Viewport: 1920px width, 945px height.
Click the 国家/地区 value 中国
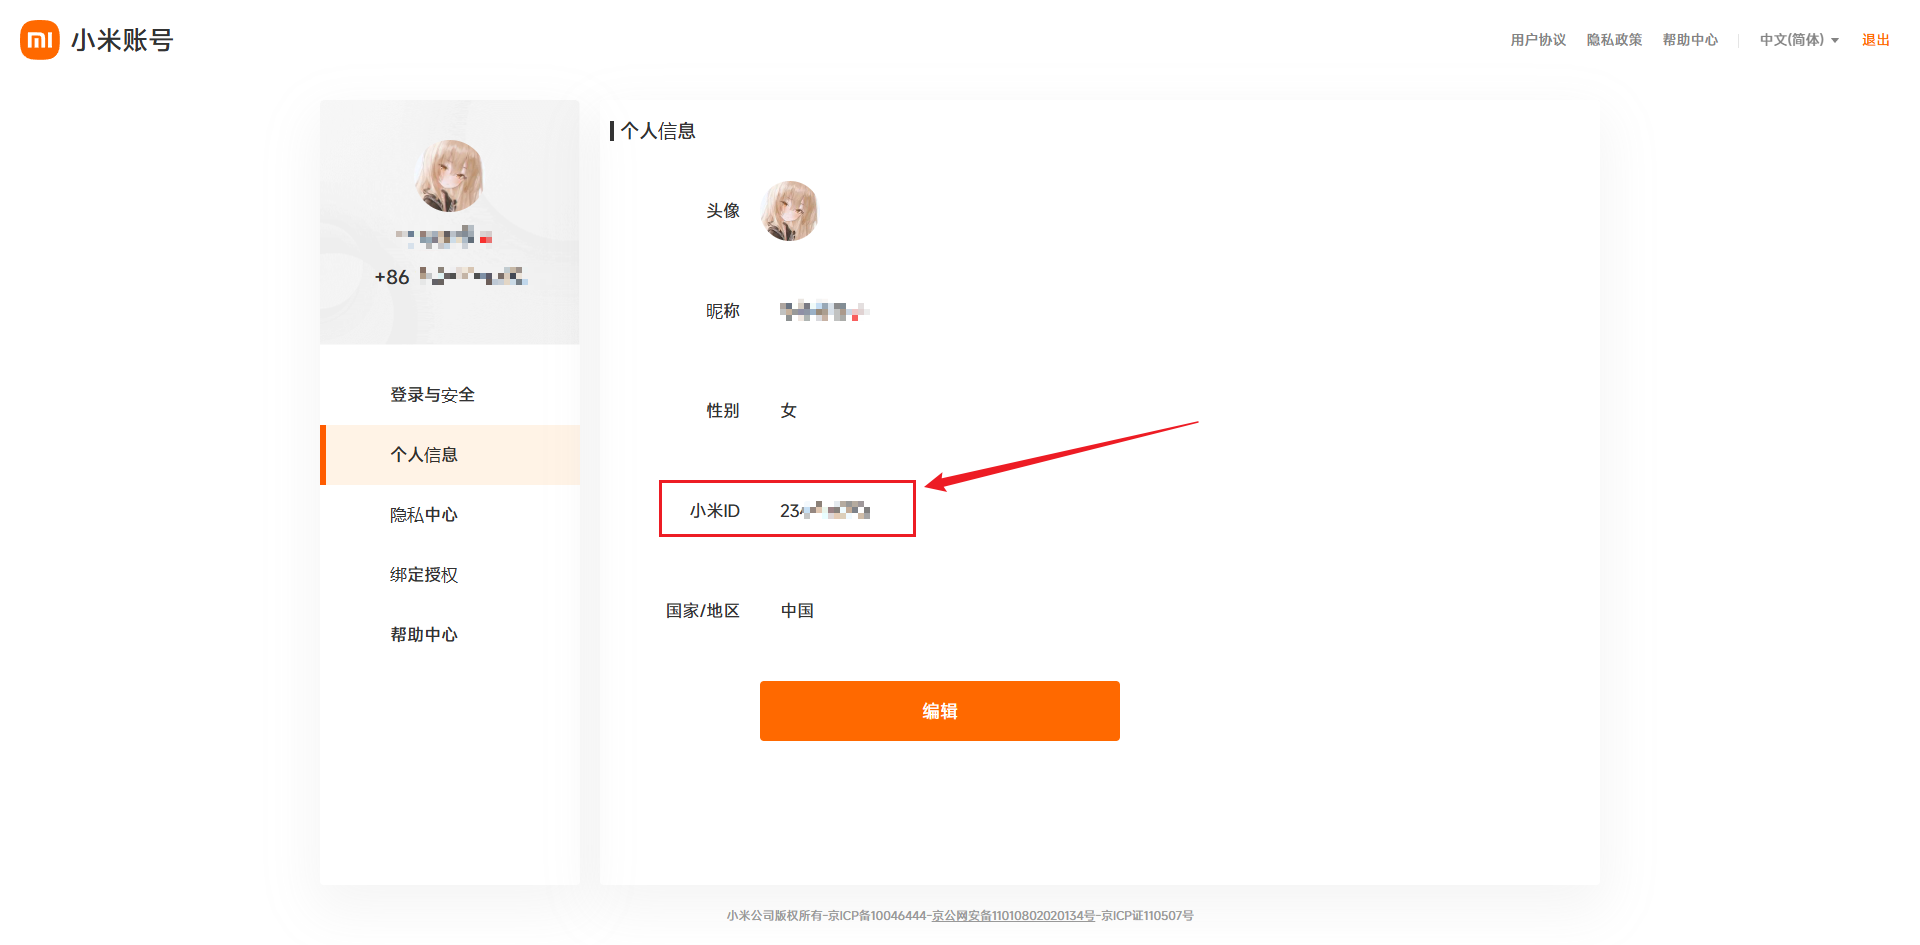[797, 611]
